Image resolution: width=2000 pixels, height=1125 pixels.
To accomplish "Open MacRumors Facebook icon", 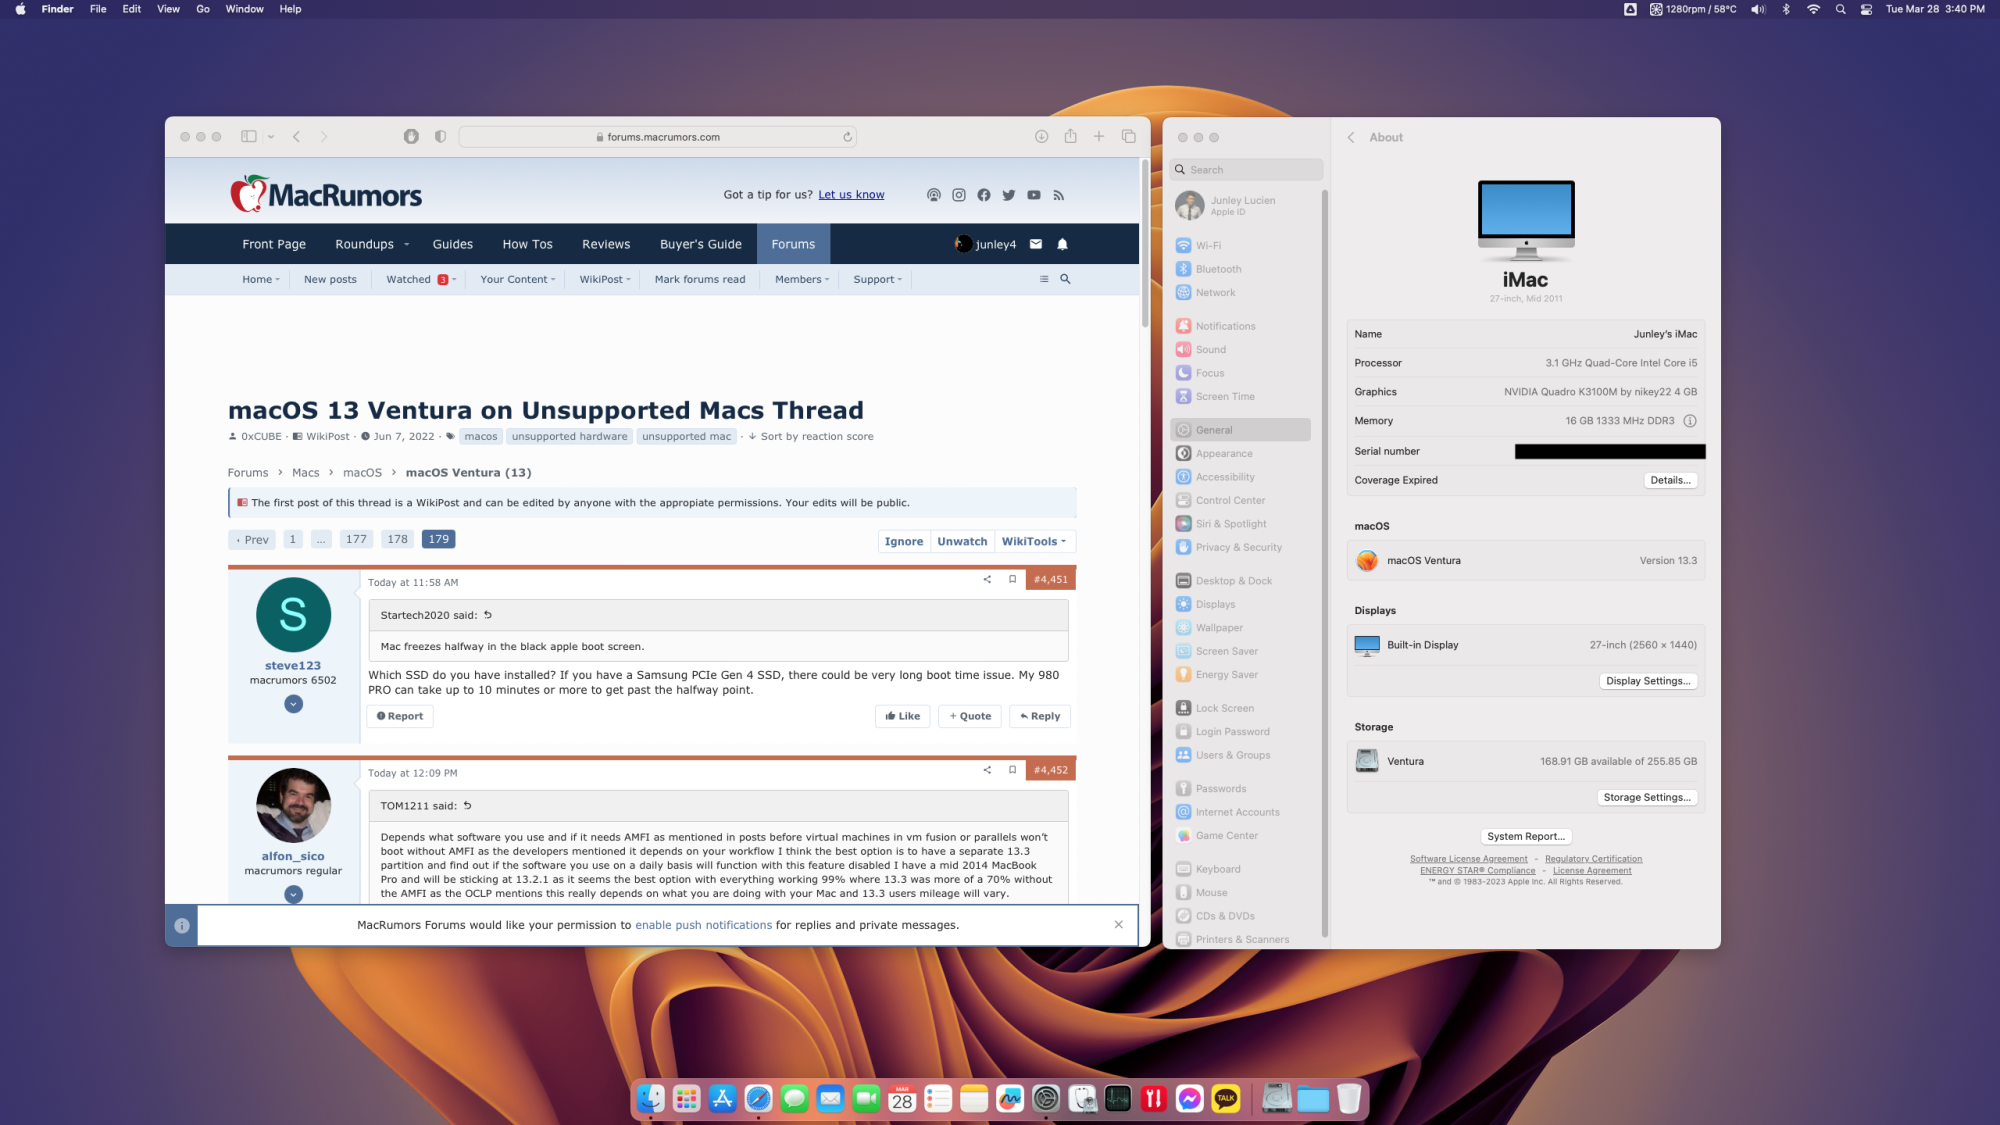I will tap(983, 195).
